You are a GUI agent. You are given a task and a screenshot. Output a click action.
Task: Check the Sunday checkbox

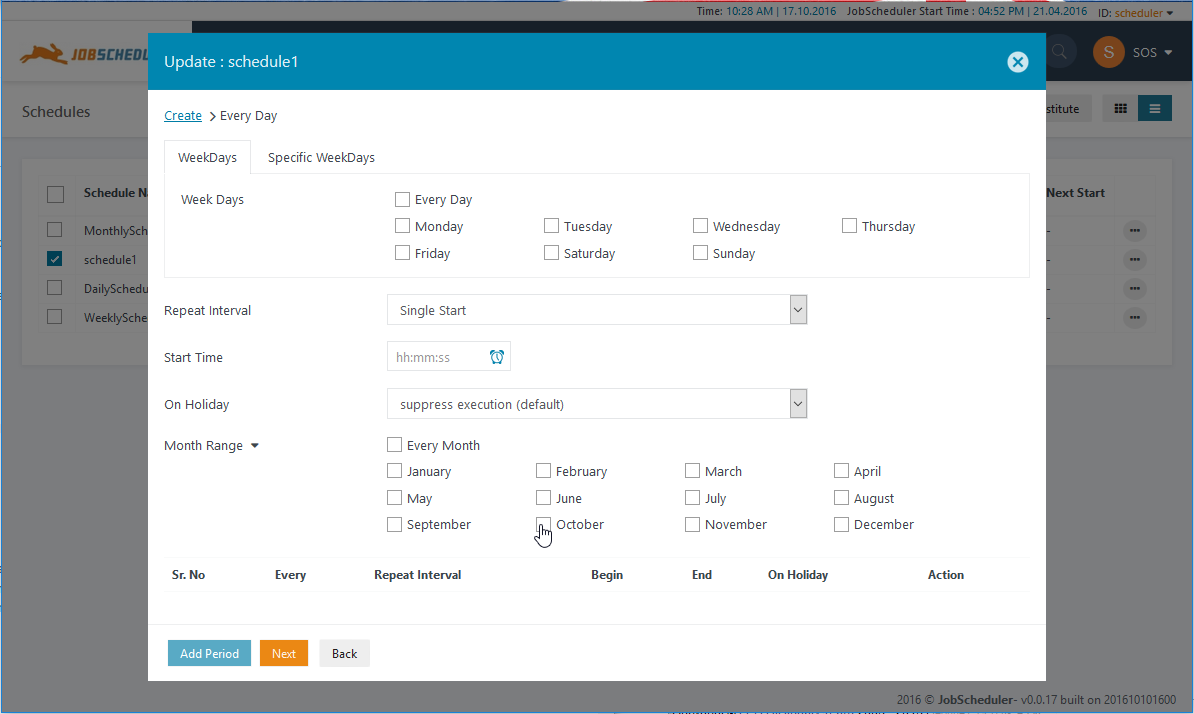[700, 253]
